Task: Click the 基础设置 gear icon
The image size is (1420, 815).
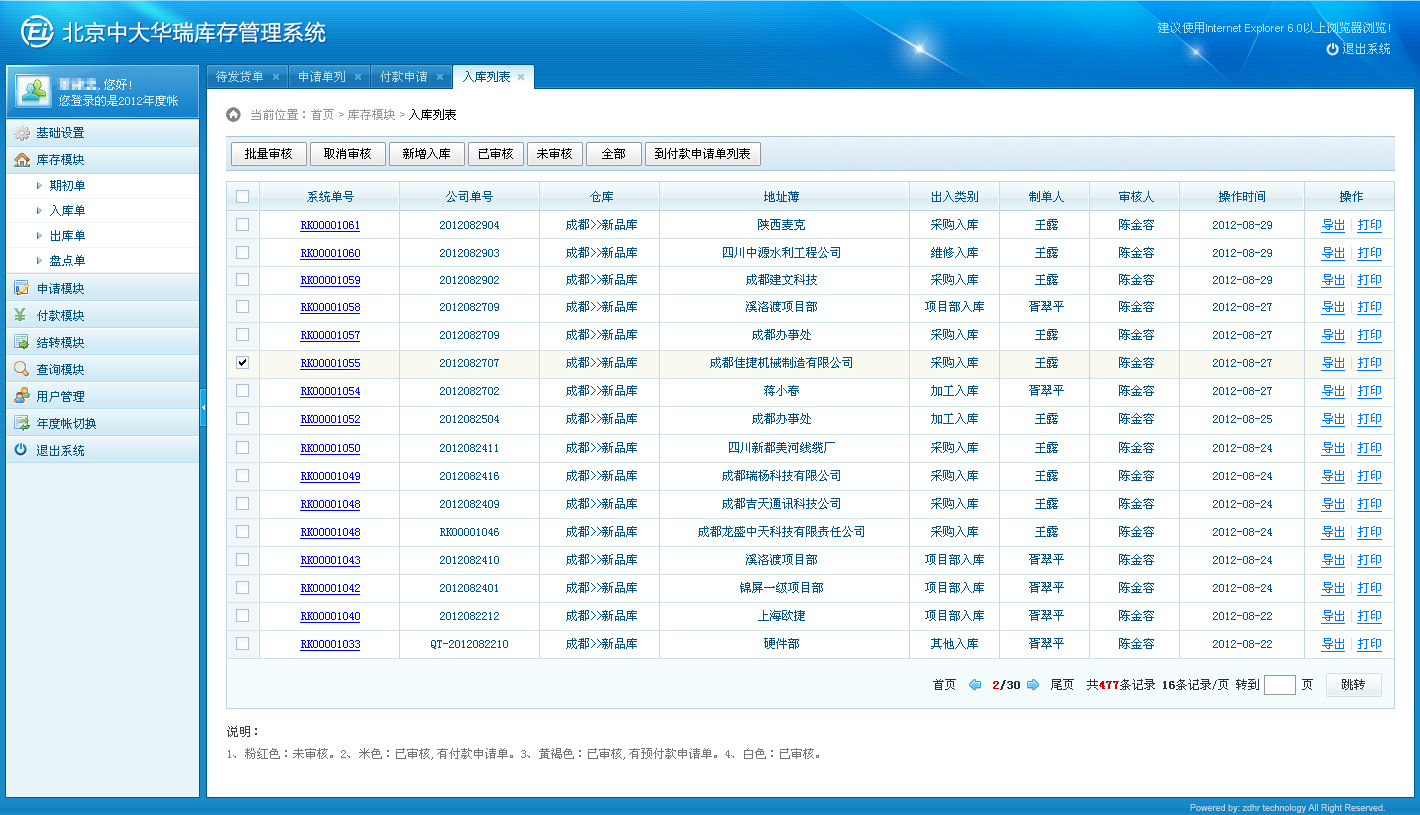Action: coord(22,133)
